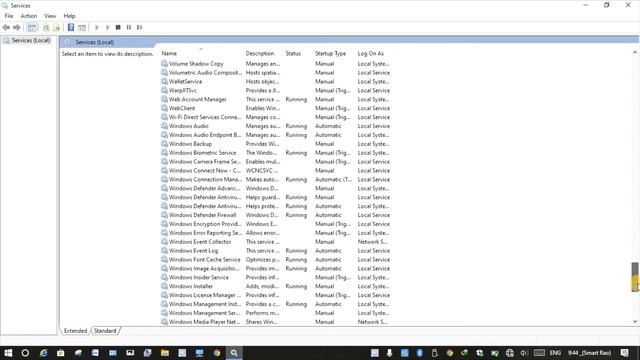This screenshot has width=640, height=360.
Task: Click gear icon beside Windows Error Reporting
Action: tap(164, 233)
